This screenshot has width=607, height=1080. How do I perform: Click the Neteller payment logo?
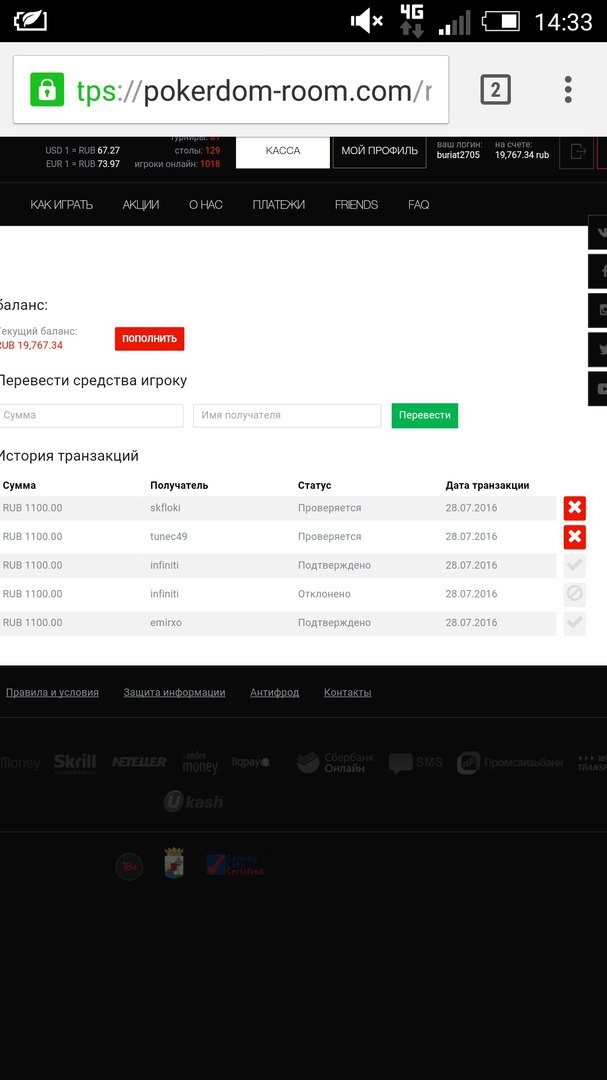coord(139,762)
